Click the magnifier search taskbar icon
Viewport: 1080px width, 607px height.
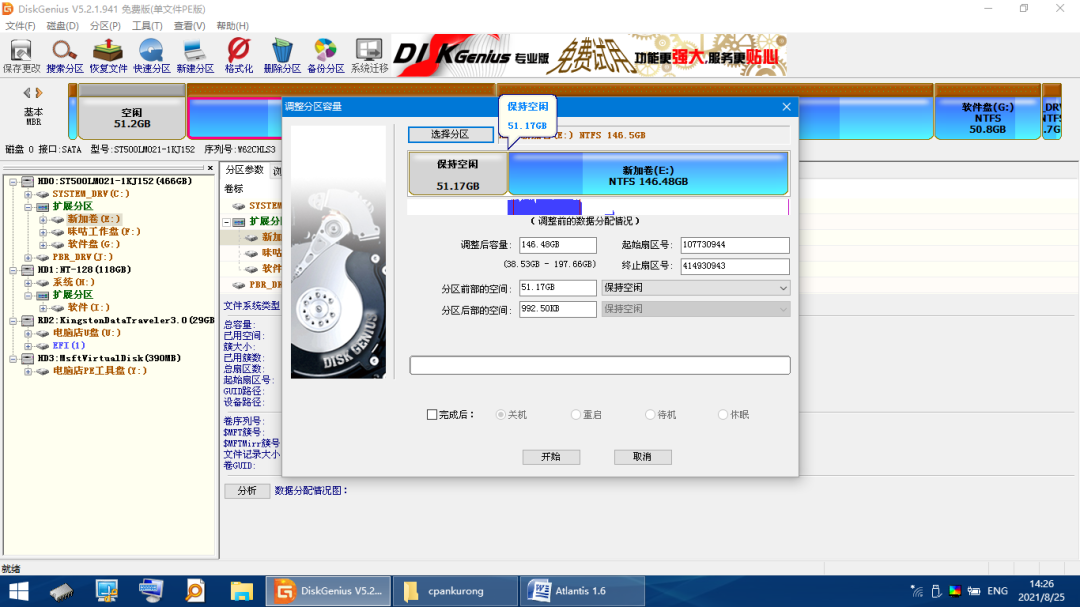(196, 591)
